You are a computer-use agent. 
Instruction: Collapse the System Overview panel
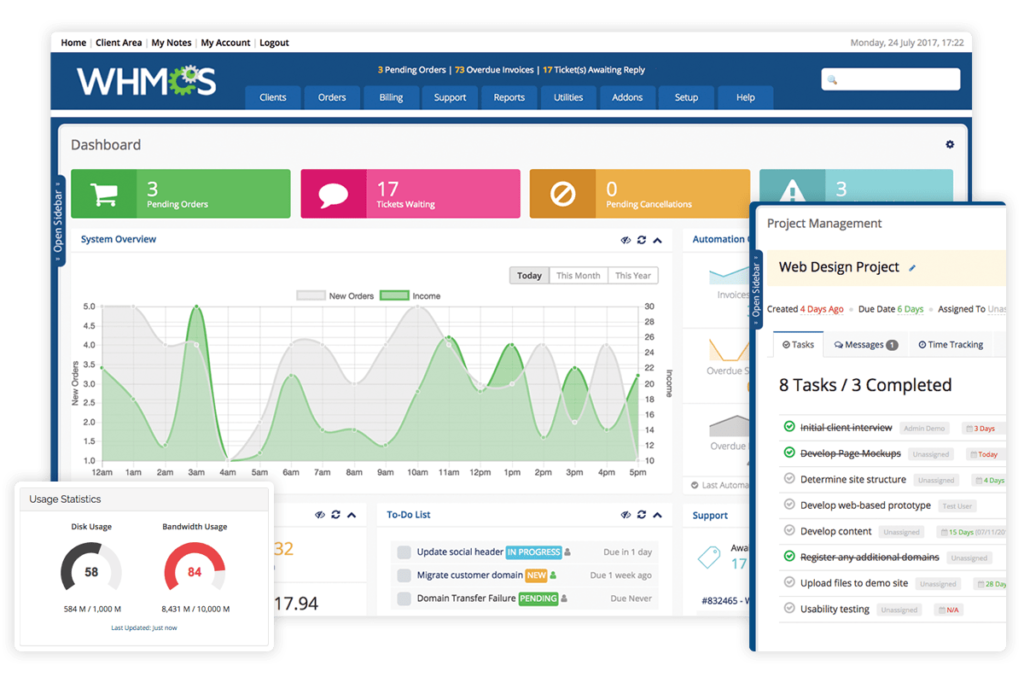pyautogui.click(x=657, y=240)
